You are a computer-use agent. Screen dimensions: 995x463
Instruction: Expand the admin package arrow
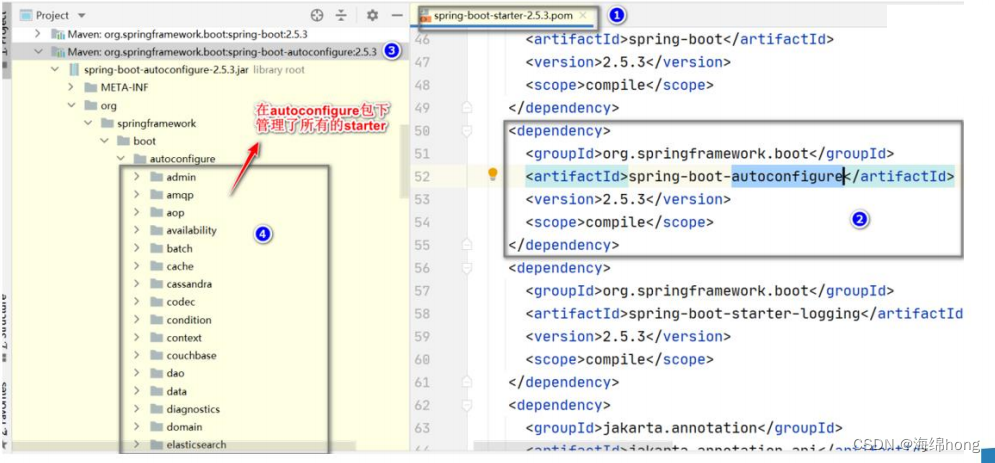click(x=136, y=177)
